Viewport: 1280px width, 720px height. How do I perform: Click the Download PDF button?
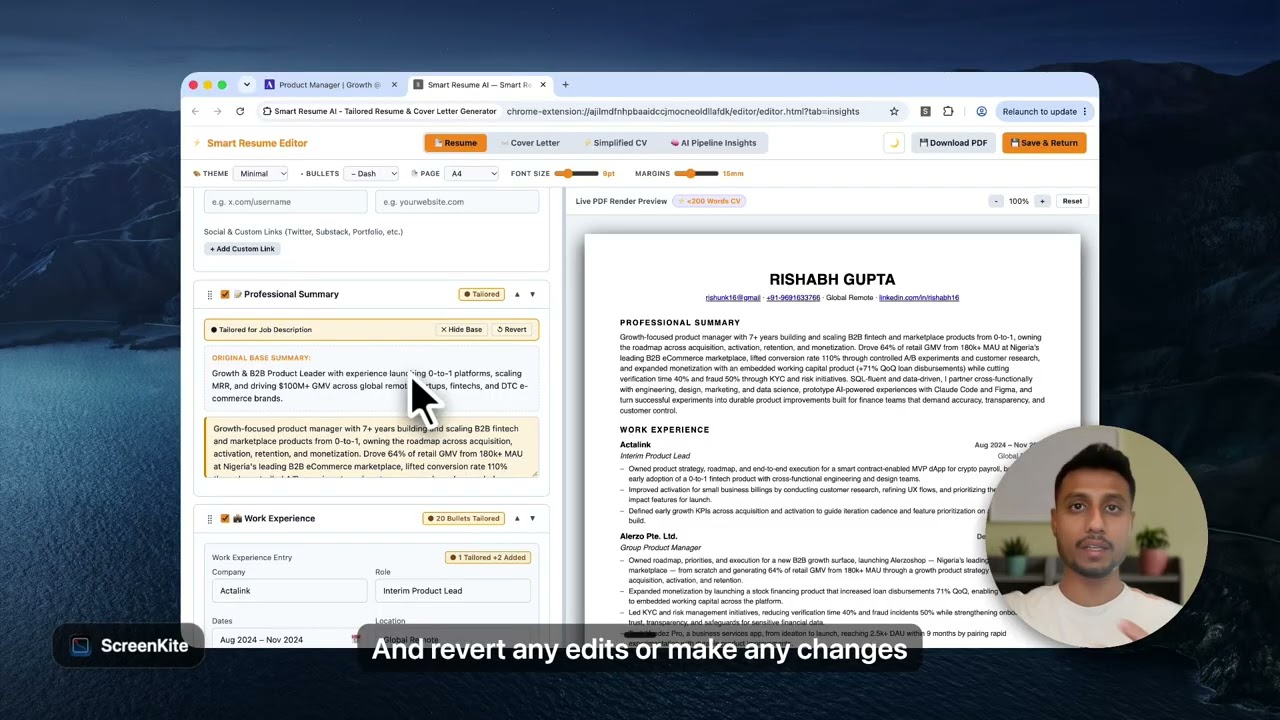(953, 143)
